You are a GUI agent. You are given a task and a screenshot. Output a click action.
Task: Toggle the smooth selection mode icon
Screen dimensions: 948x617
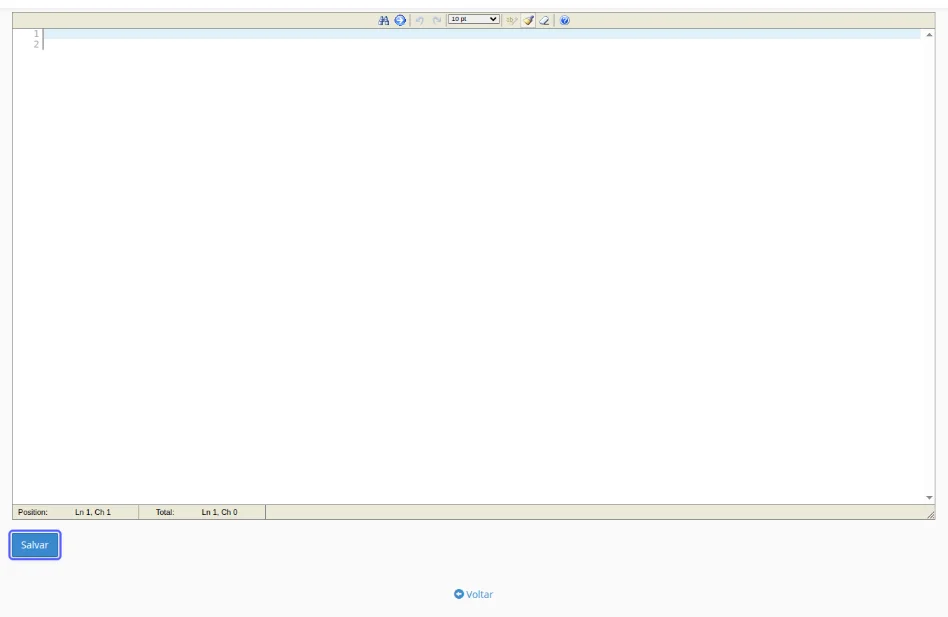(x=511, y=21)
